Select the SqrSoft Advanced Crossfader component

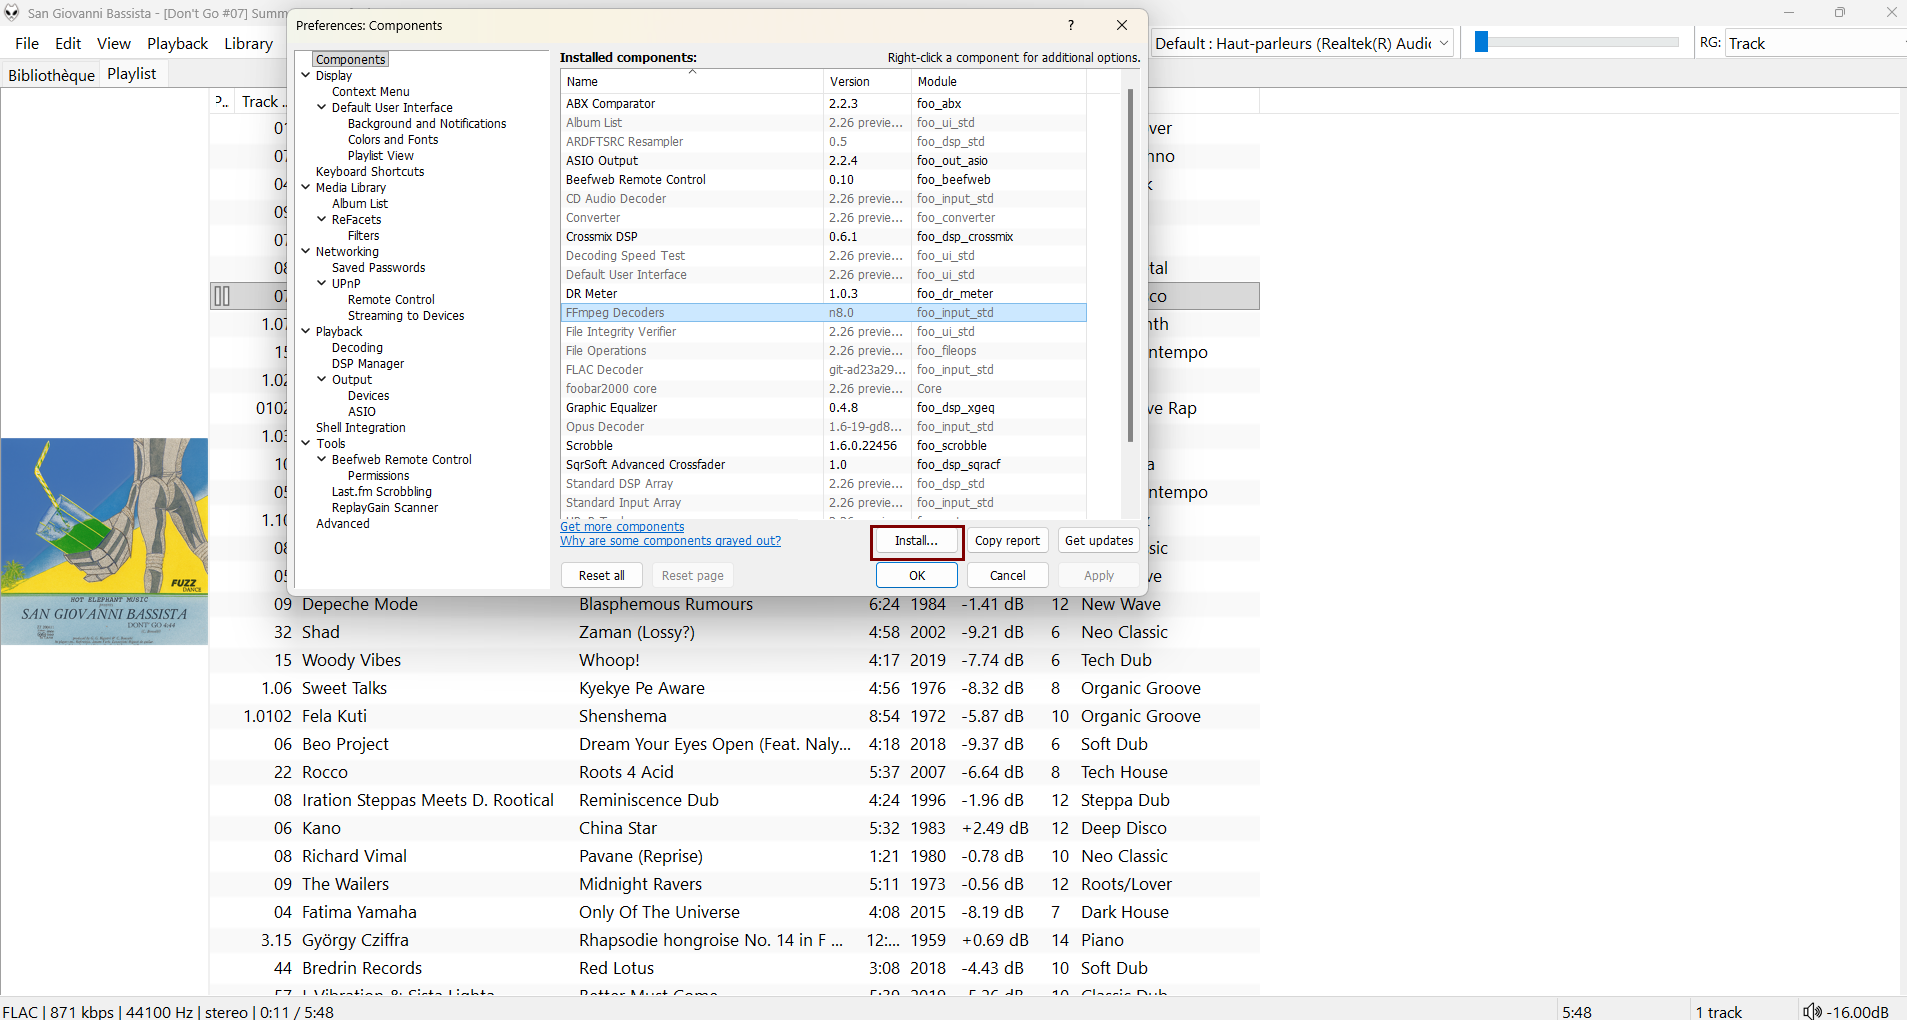(x=824, y=464)
